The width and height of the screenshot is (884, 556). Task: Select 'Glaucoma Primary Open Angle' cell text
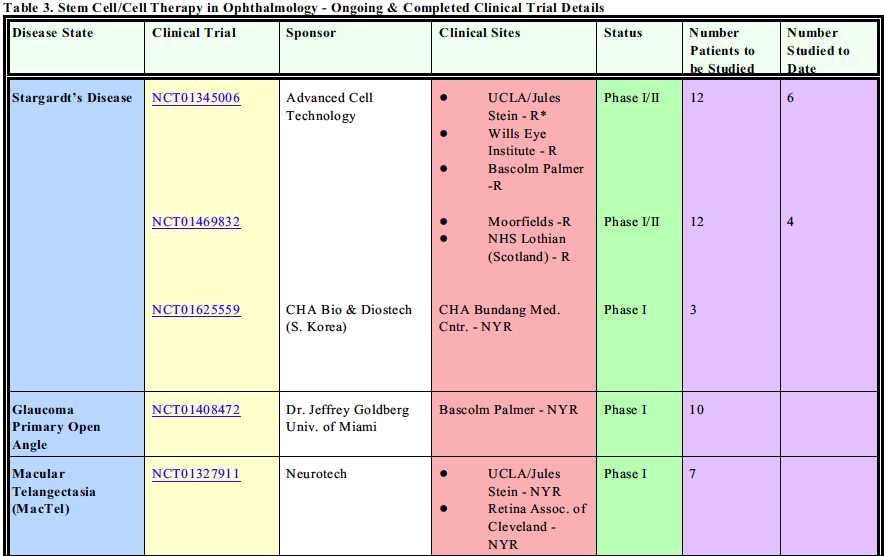coord(56,427)
